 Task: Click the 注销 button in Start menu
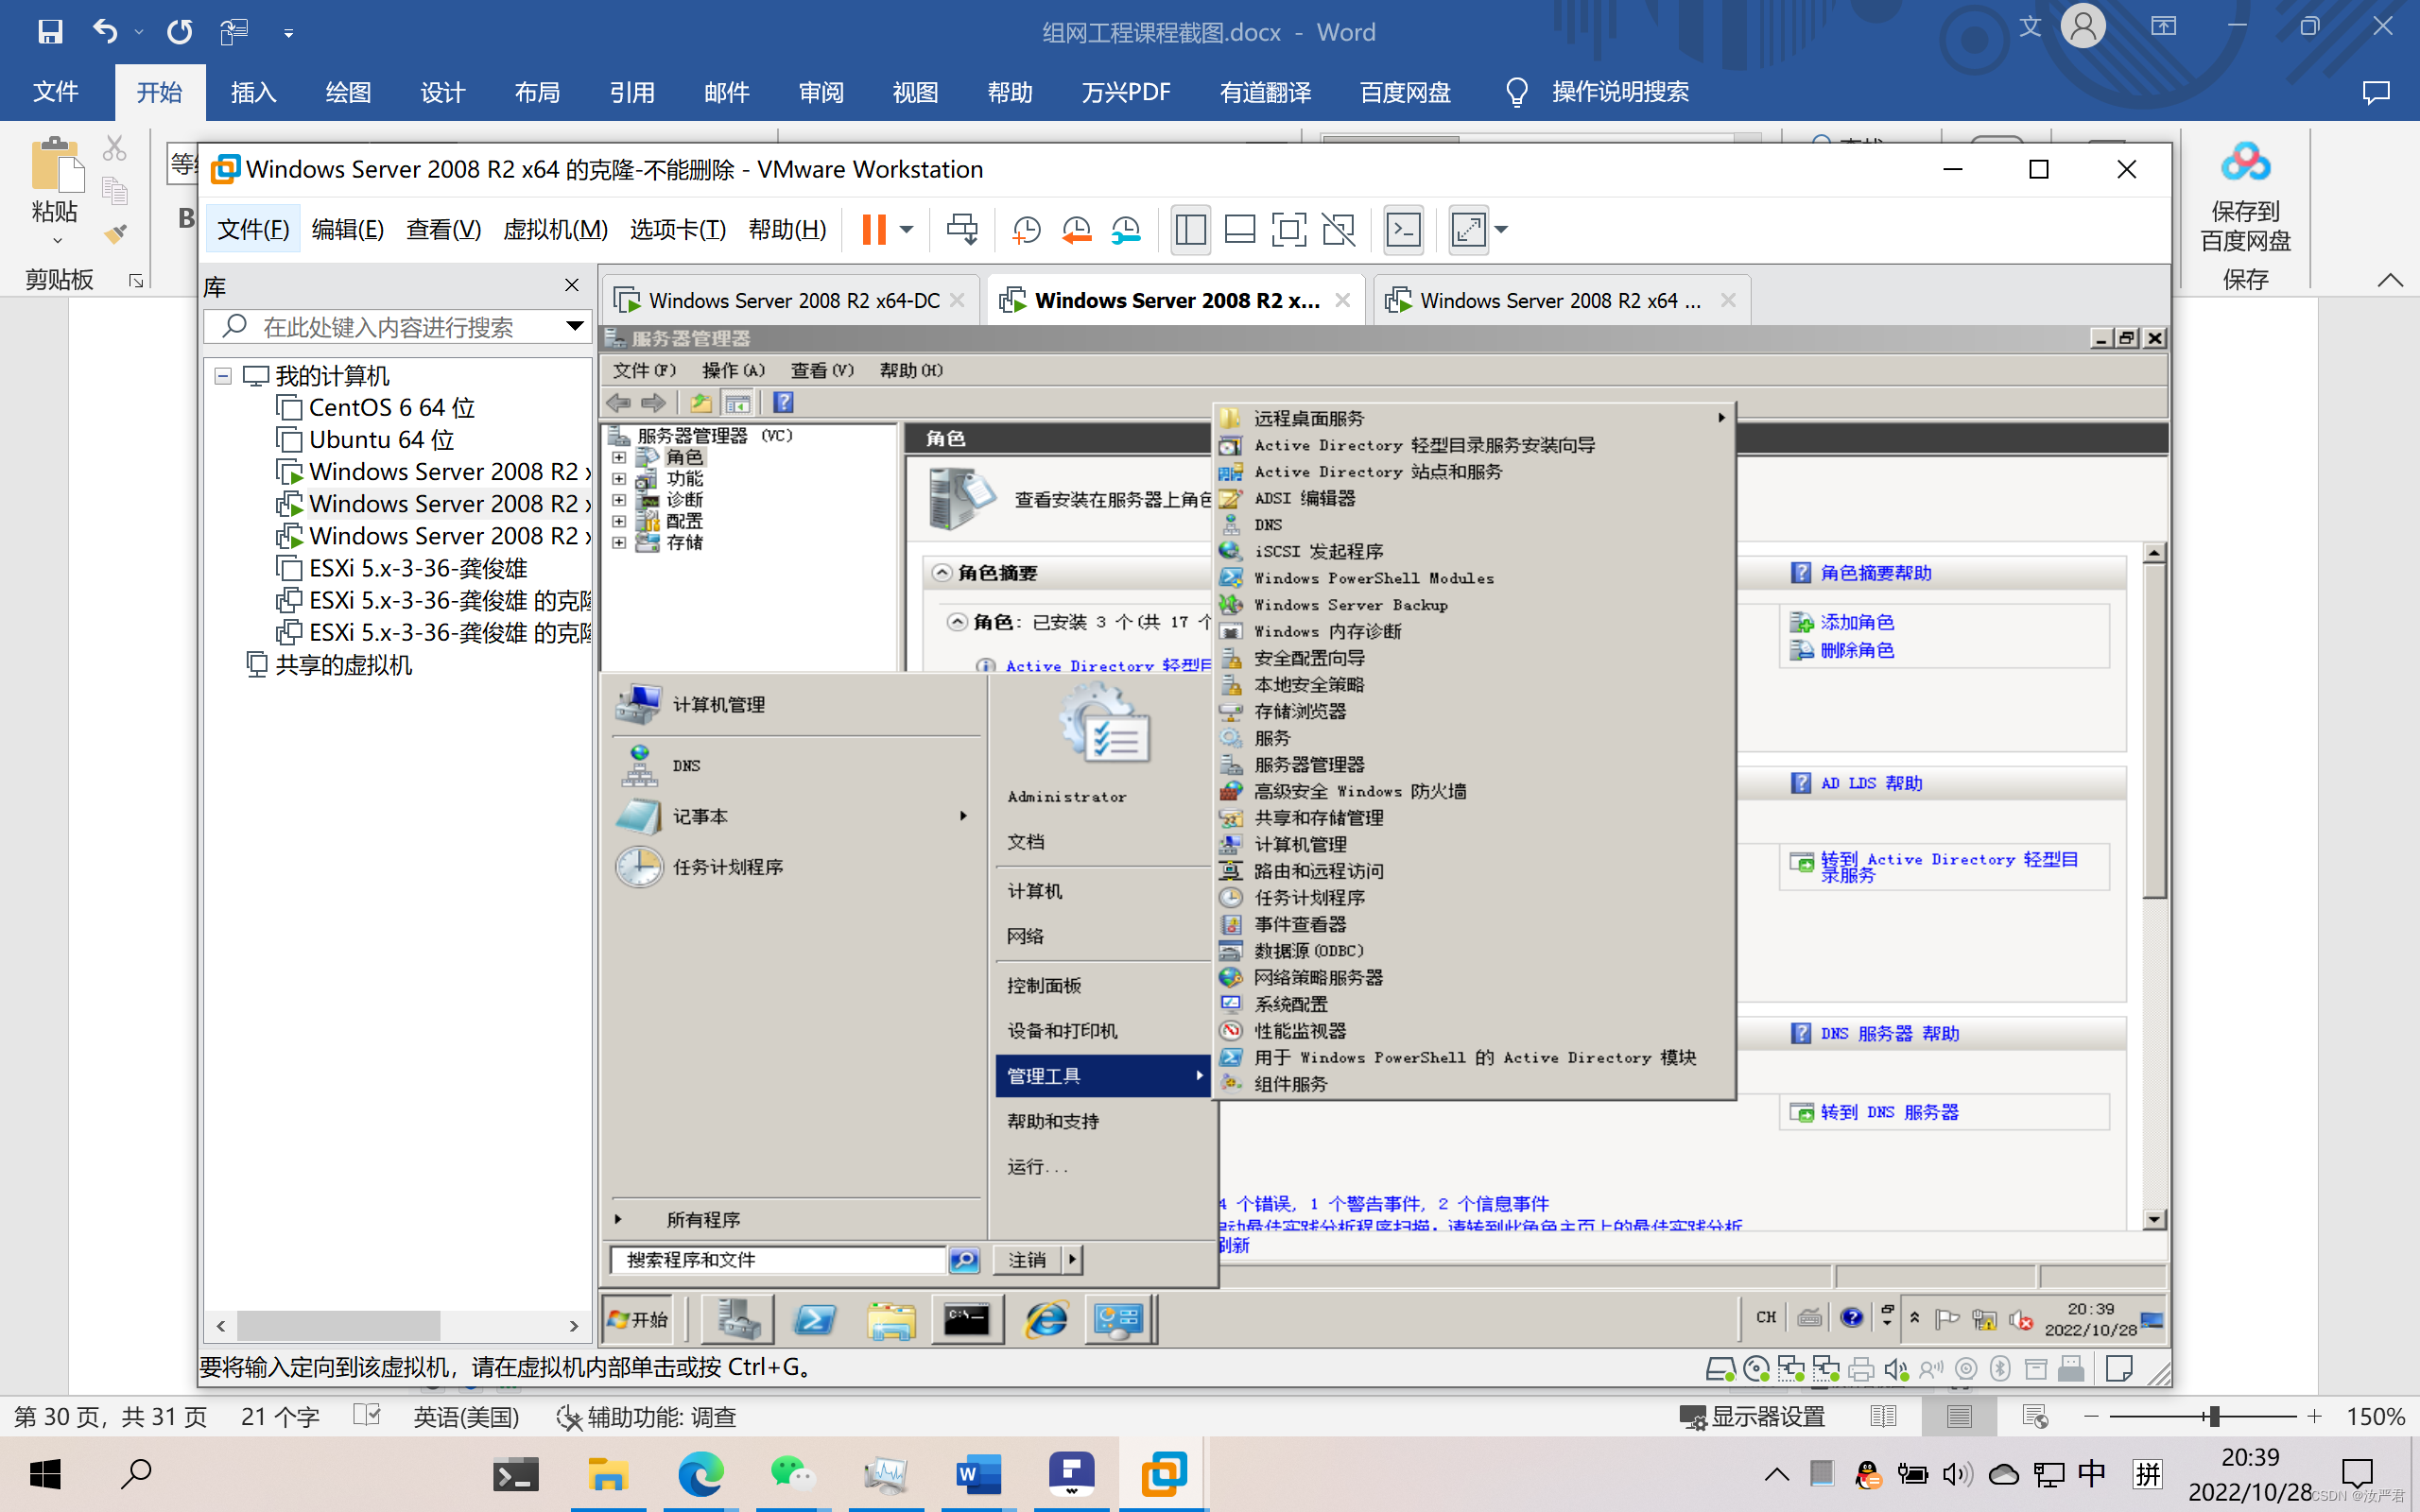point(1027,1260)
